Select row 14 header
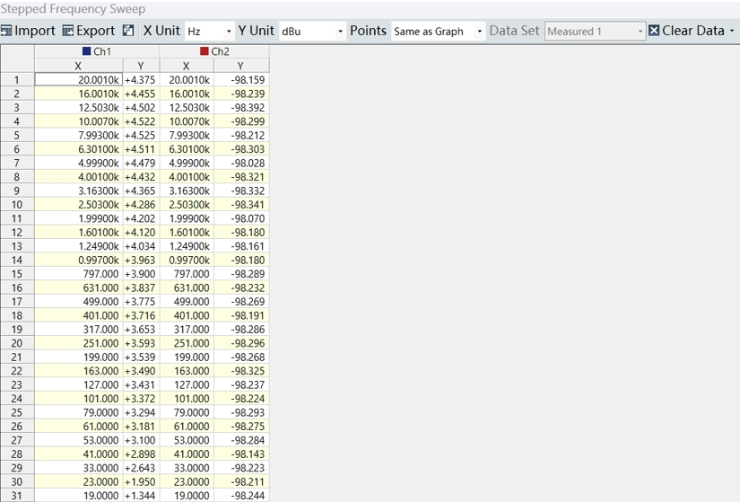742x504 pixels. click(17, 259)
